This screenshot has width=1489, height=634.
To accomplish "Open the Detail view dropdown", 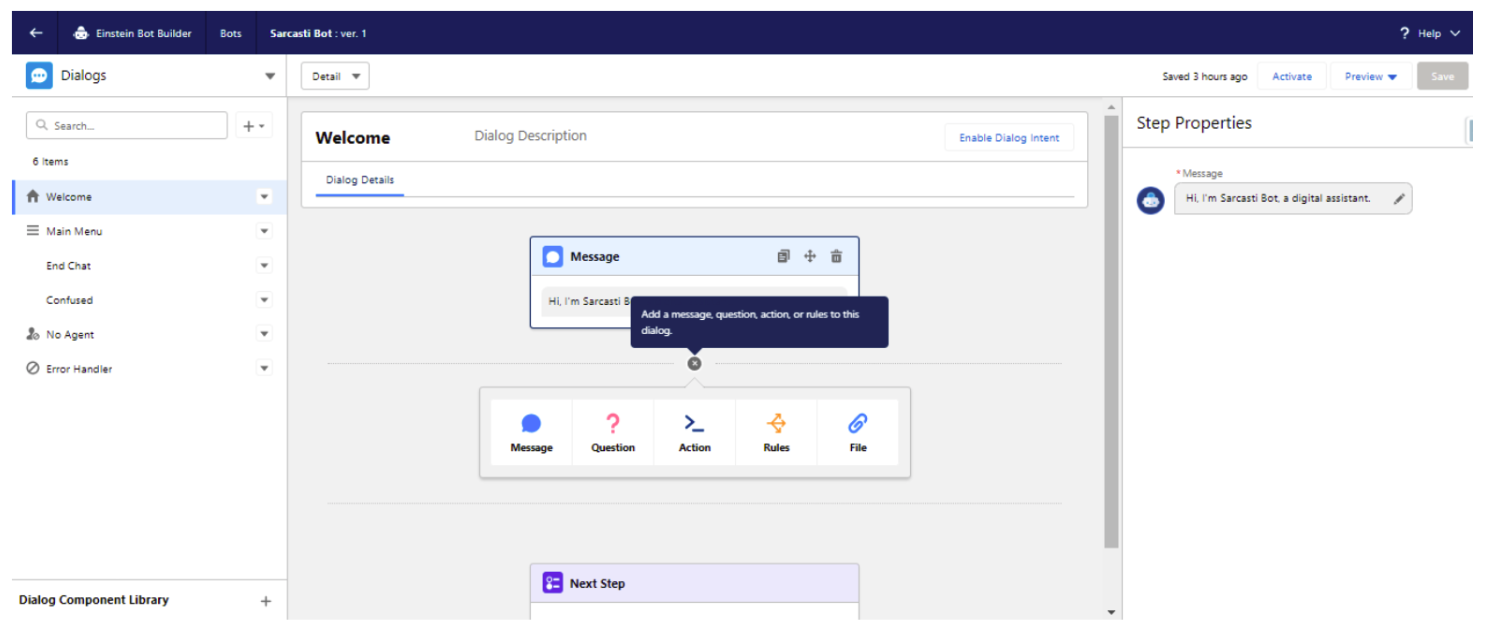I will [335, 76].
